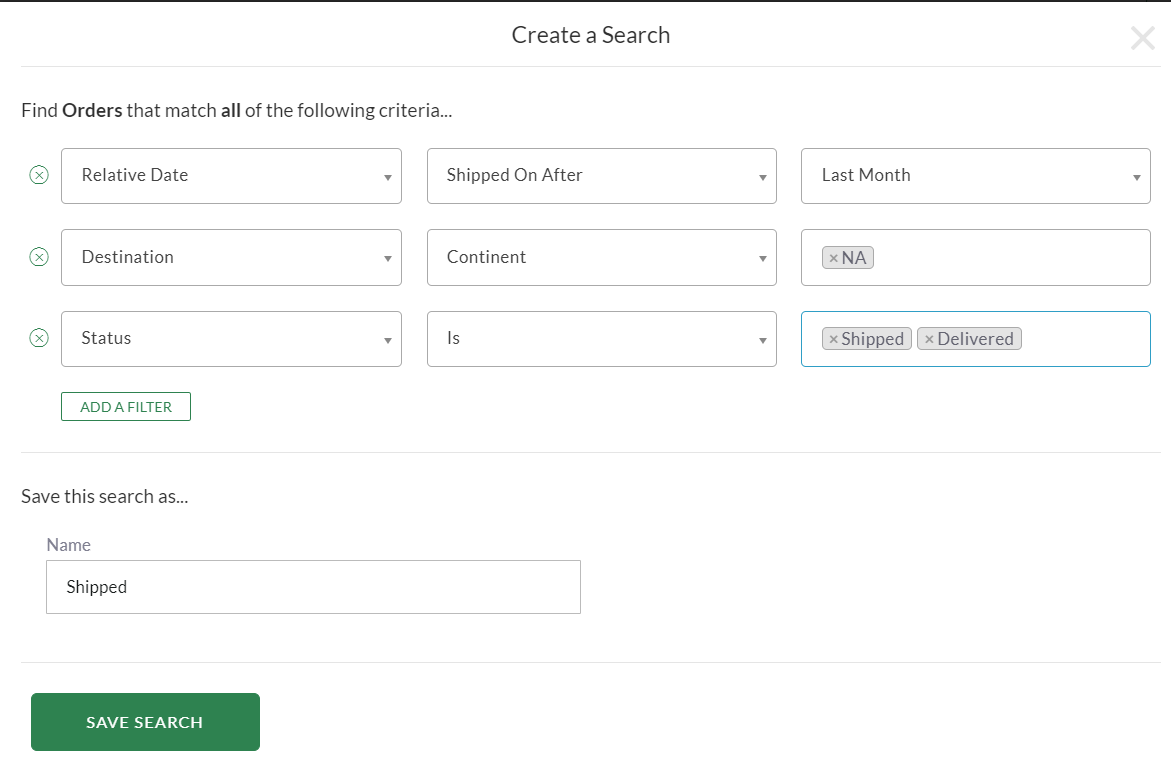Expand the Is operator dropdown
The image size is (1171, 778).
[x=601, y=338]
